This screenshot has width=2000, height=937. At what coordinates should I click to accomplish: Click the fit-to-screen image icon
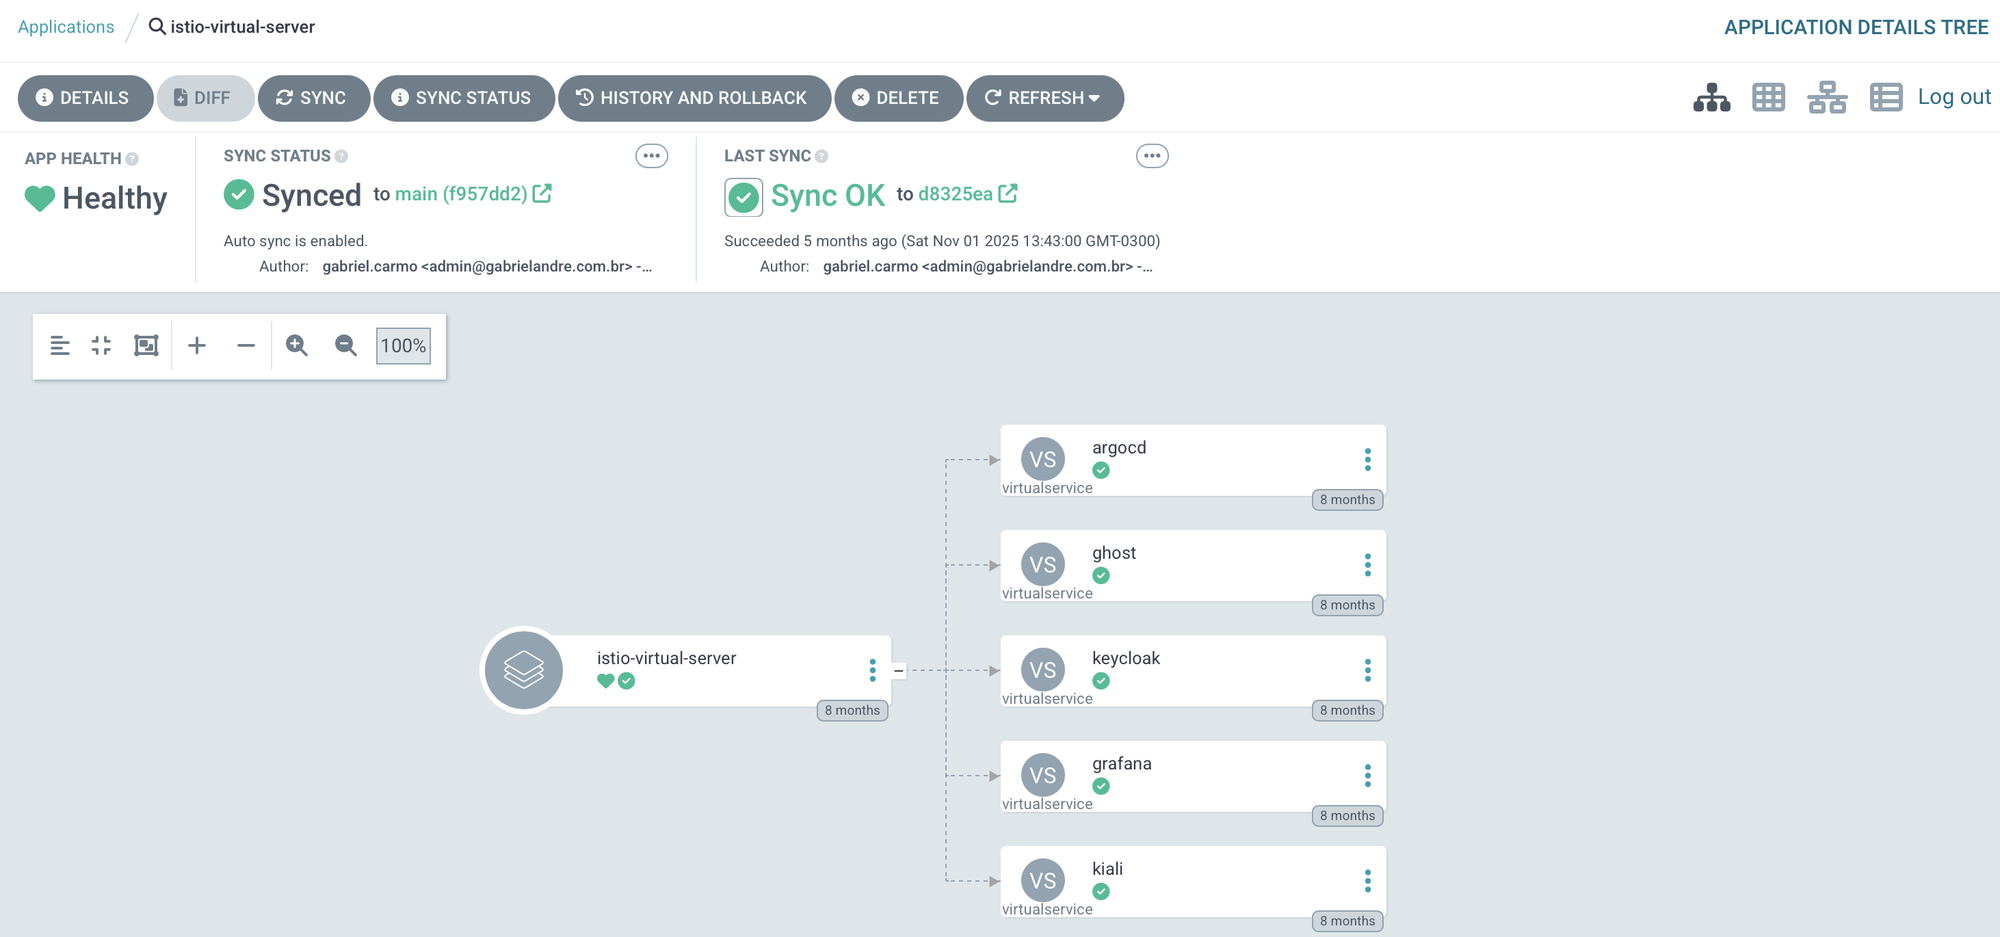click(x=146, y=346)
